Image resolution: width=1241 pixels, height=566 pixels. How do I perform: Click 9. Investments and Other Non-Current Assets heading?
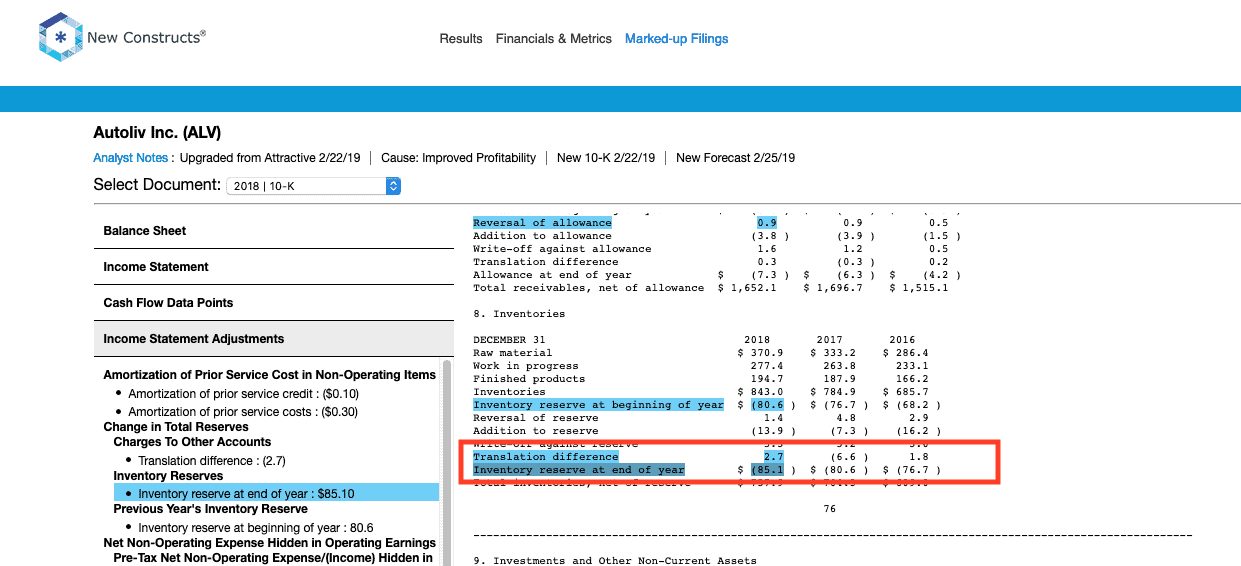click(615, 561)
